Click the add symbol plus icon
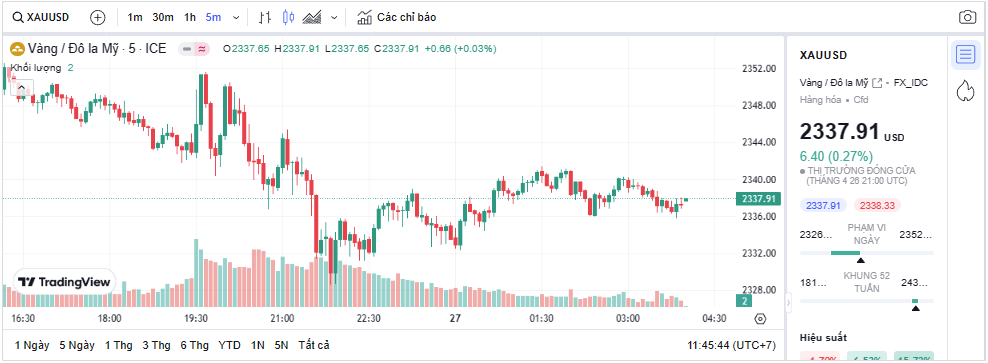This screenshot has height=363, width=988. [x=98, y=18]
